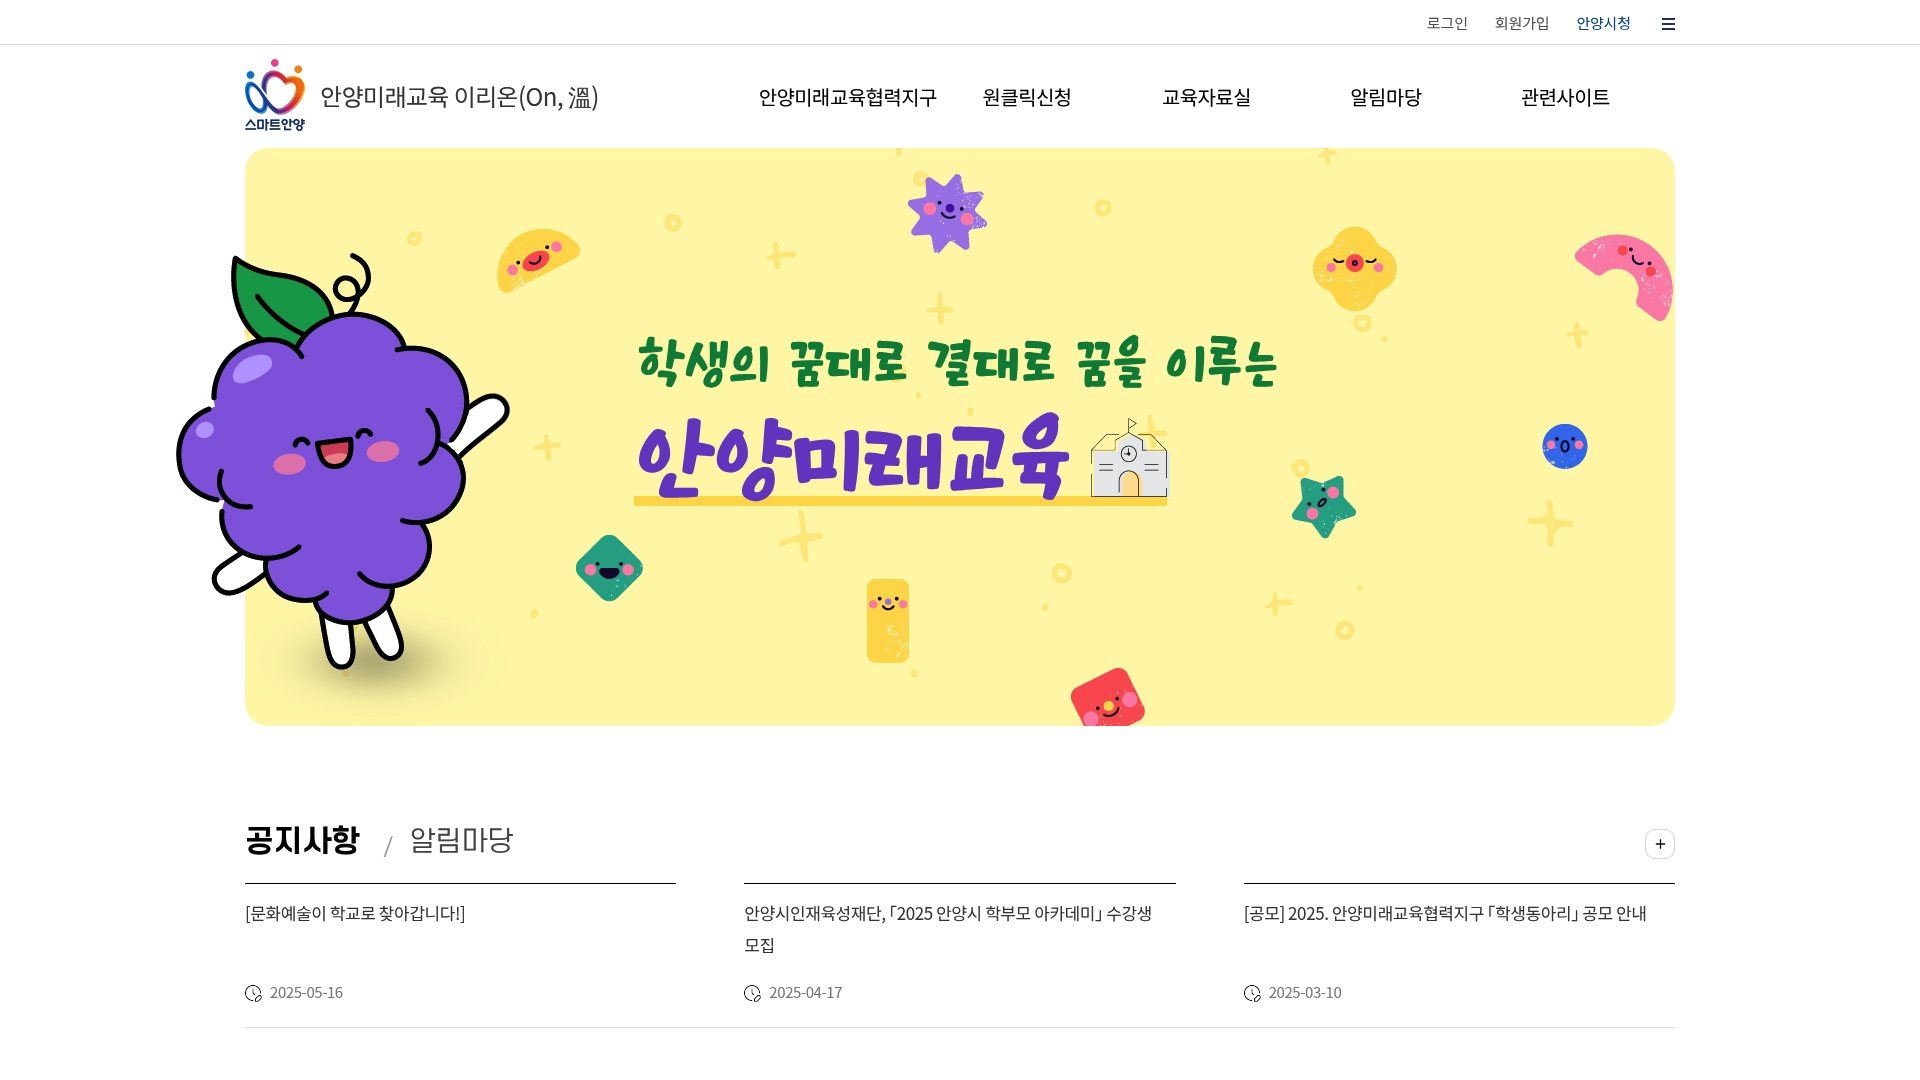Click the main 안양미래교육 banner image
The image size is (1920, 1080).
coord(960,437)
